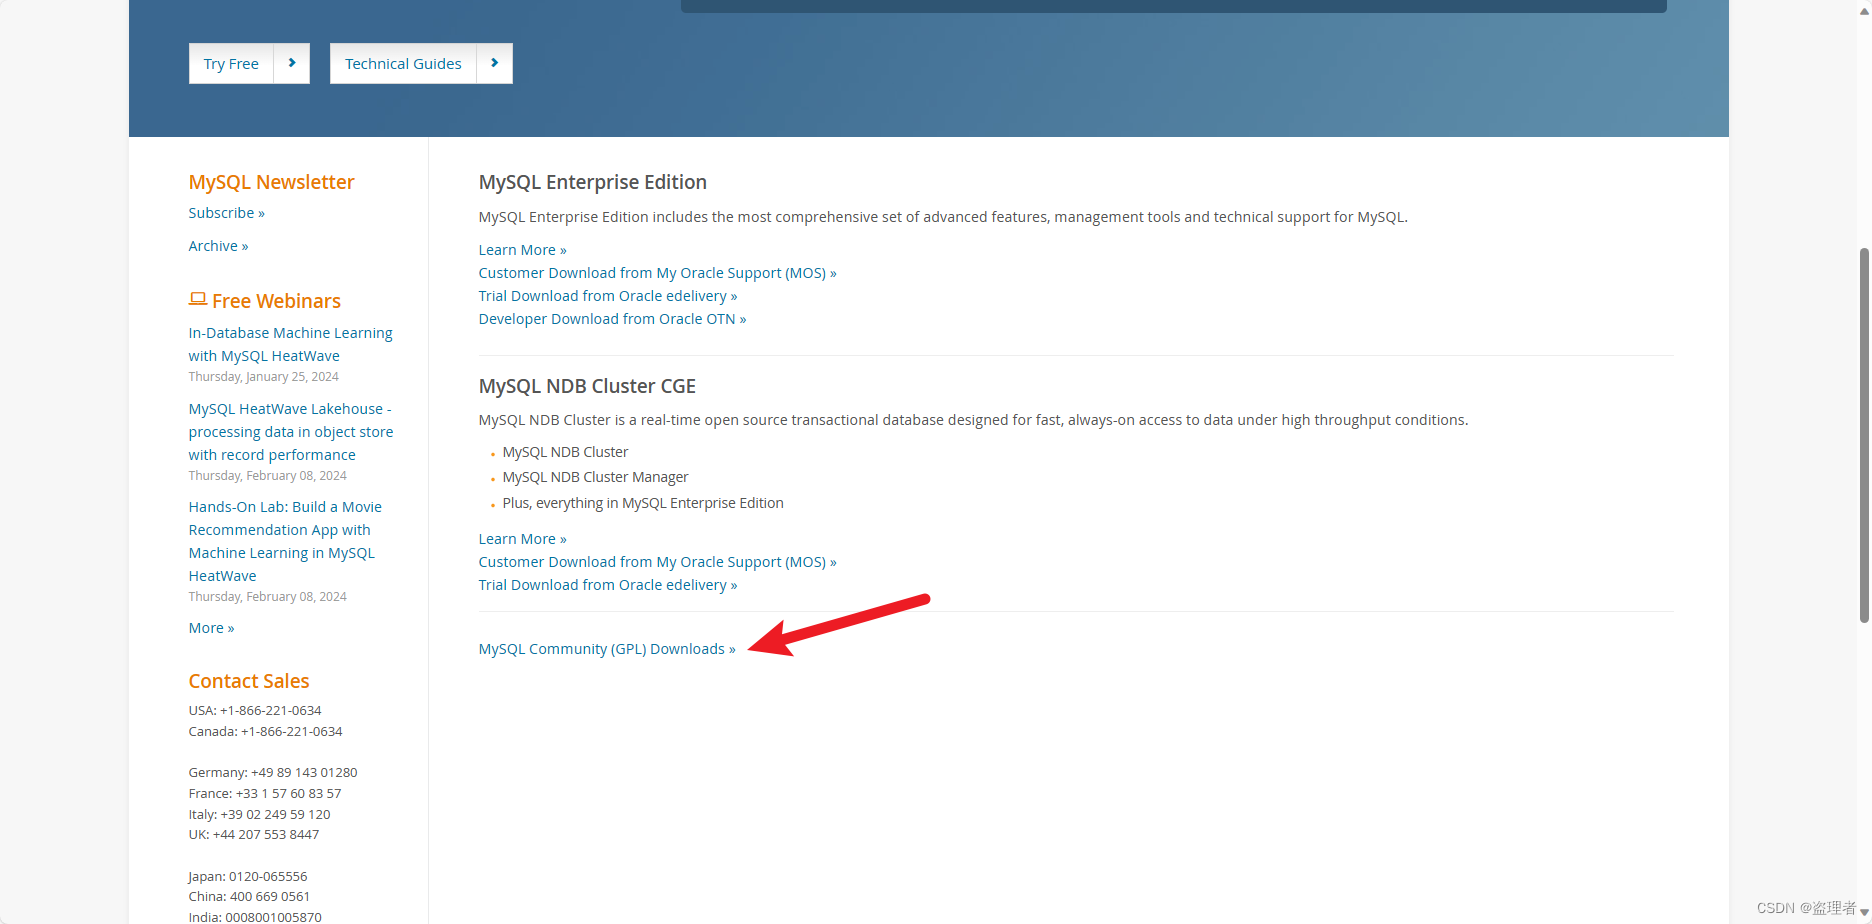Open the In-Database Machine Learning webinar
This screenshot has height=924, width=1872.
tap(290, 344)
